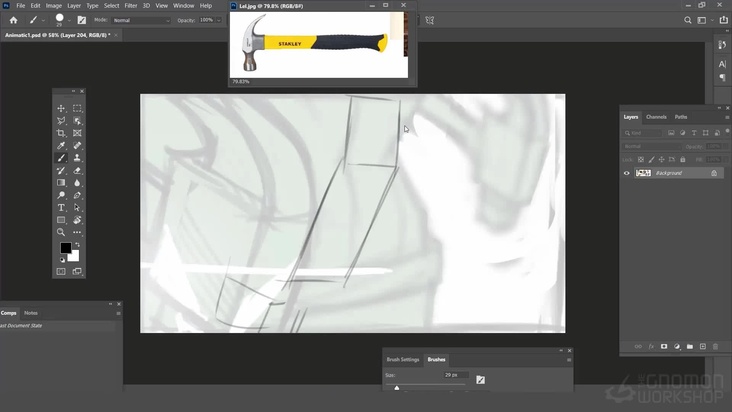Select the Frame tool
Screen dimensions: 732x412
point(77,133)
